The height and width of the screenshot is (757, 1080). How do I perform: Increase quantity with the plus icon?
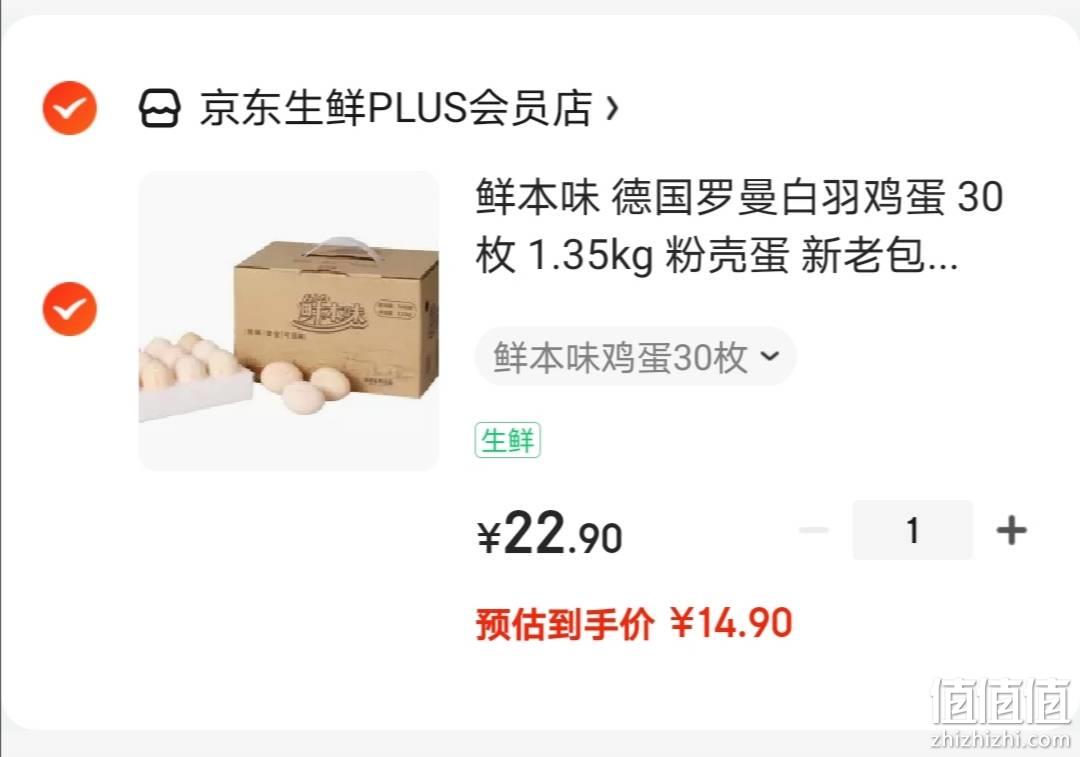1011,530
